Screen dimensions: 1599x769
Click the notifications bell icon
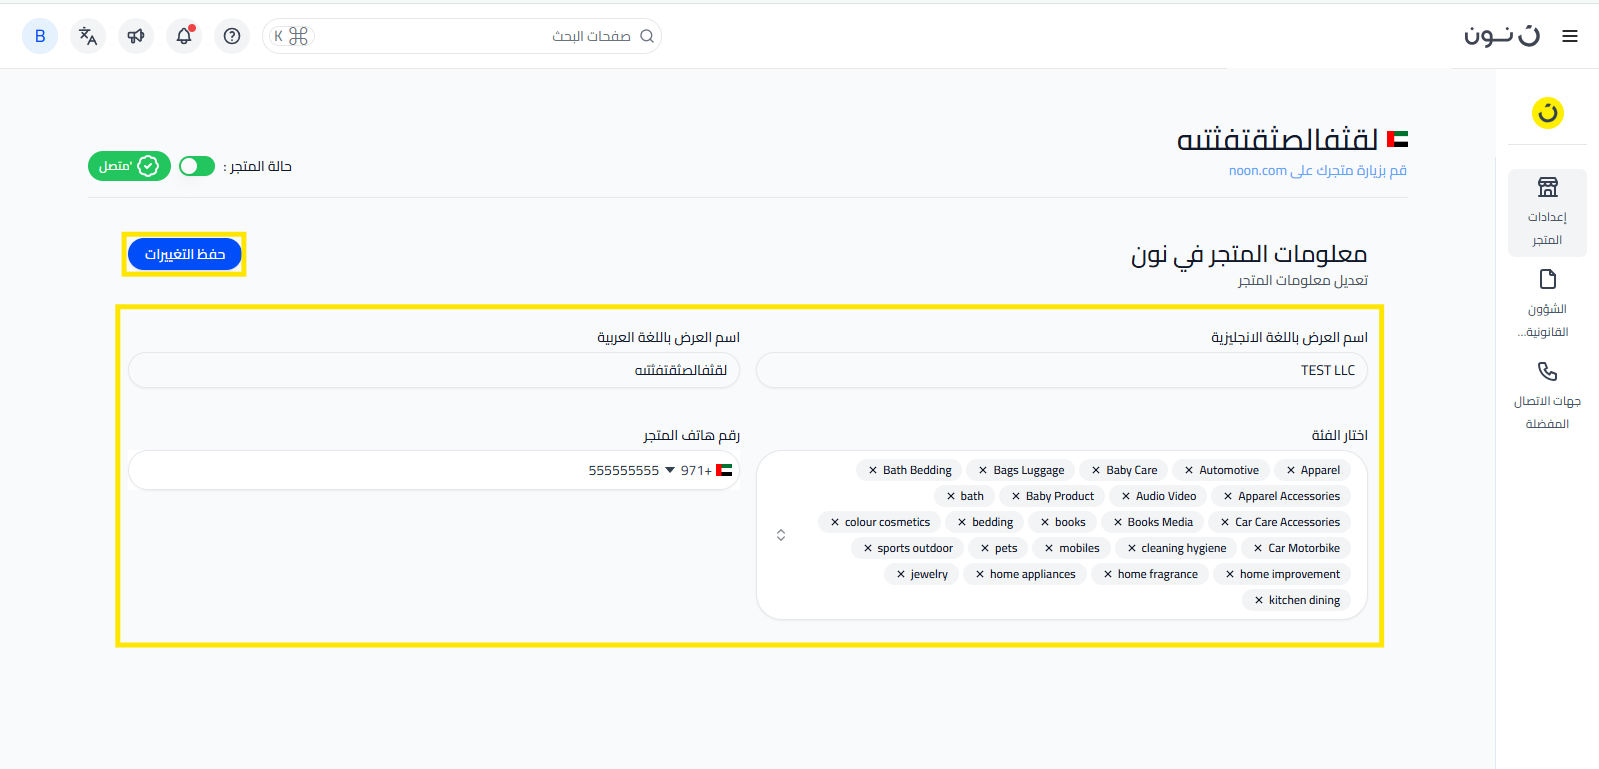coord(184,36)
